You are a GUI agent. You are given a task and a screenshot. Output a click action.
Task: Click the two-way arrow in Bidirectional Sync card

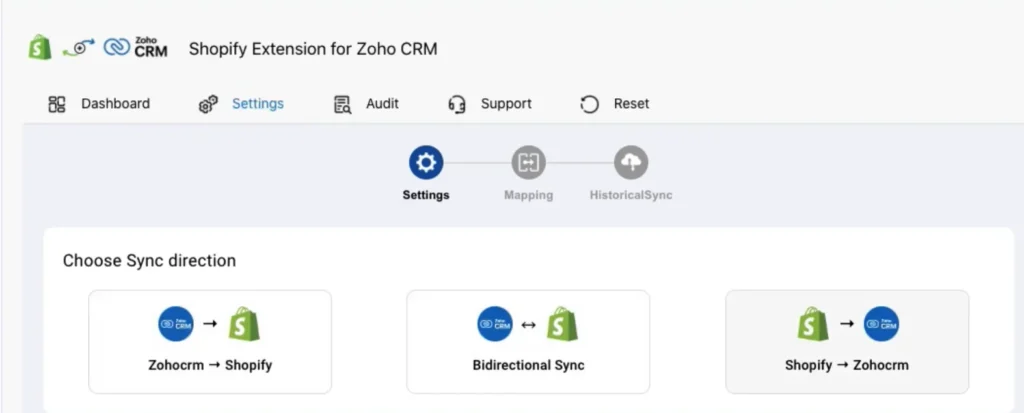(x=528, y=324)
